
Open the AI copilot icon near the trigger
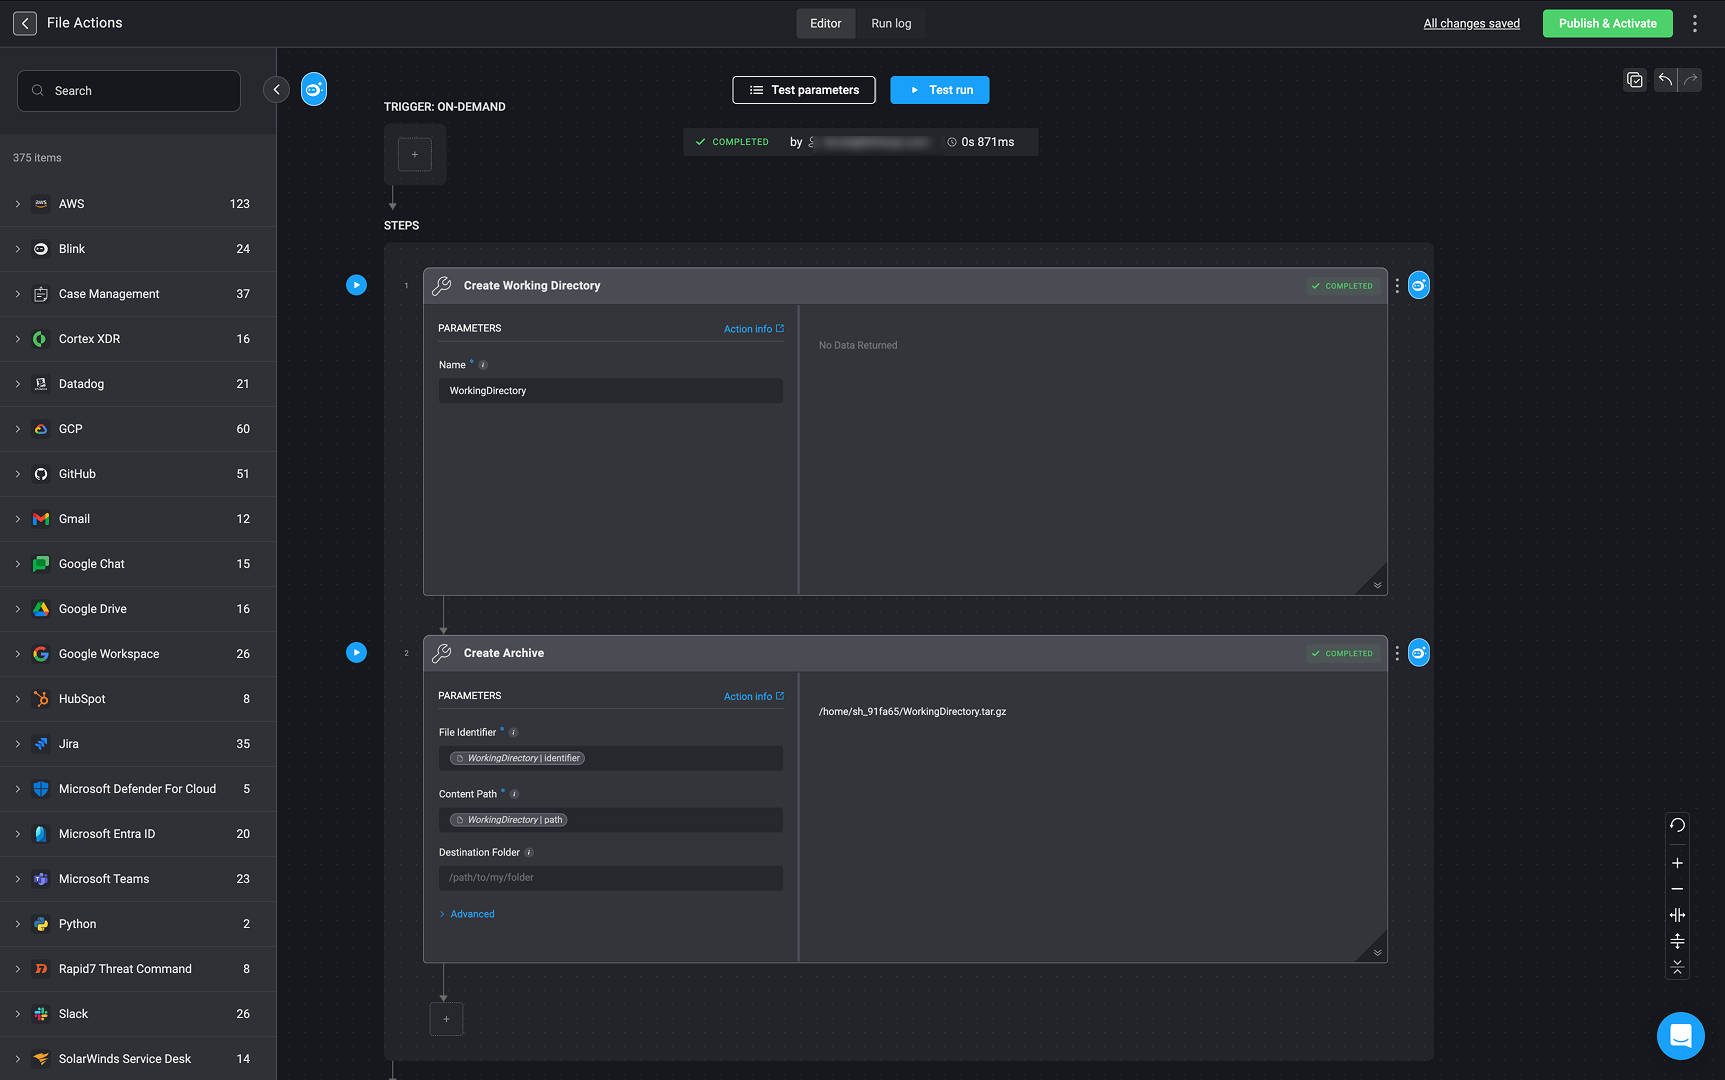point(314,90)
